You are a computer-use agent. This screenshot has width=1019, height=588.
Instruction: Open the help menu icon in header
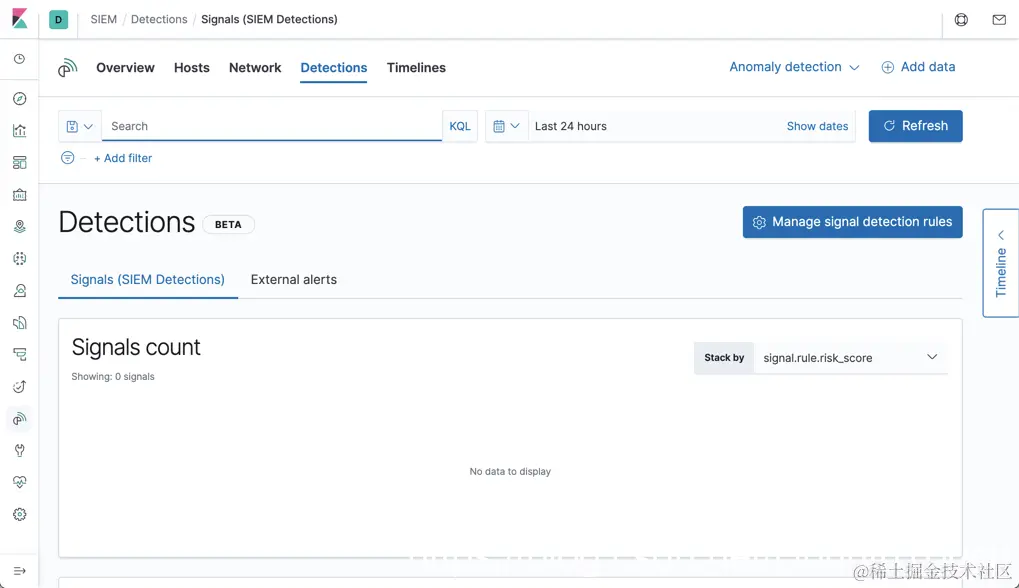coord(961,19)
